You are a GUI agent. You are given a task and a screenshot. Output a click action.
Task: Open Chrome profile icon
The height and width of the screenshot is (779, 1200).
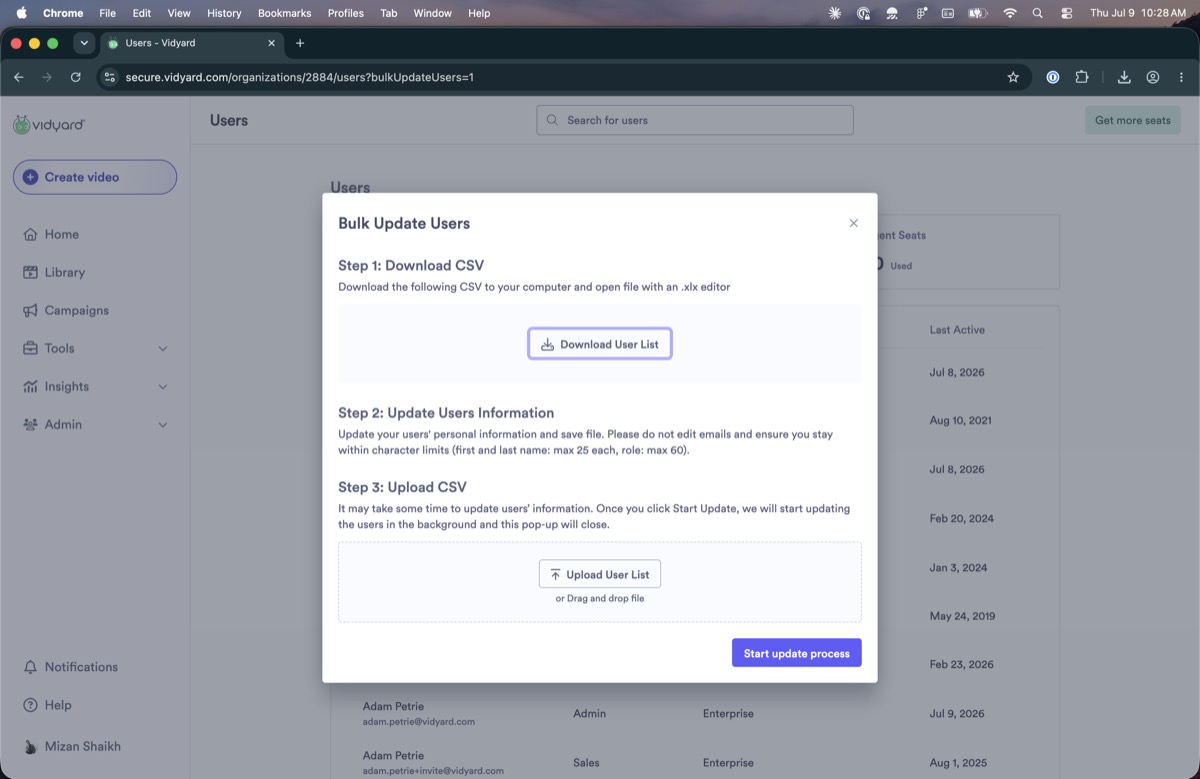tap(1153, 77)
